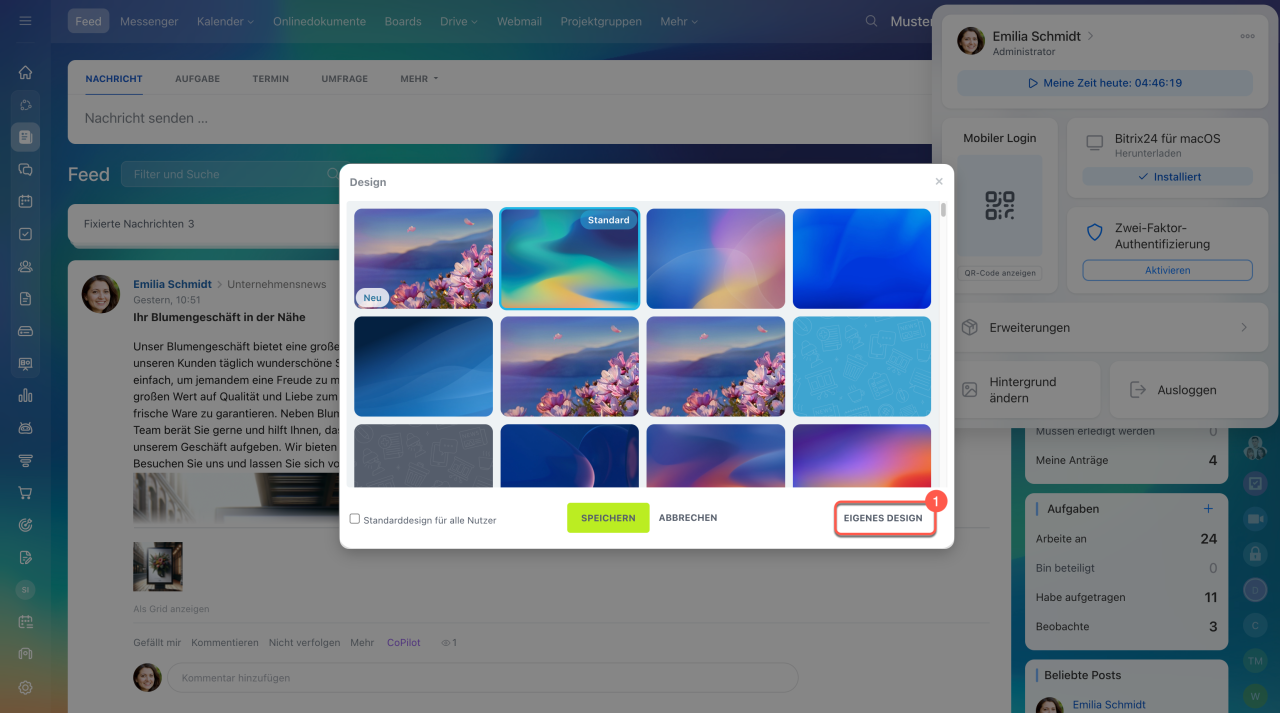Viewport: 1280px width, 713px height.
Task: Click the three-dots menu in profile panel
Action: click(1247, 36)
